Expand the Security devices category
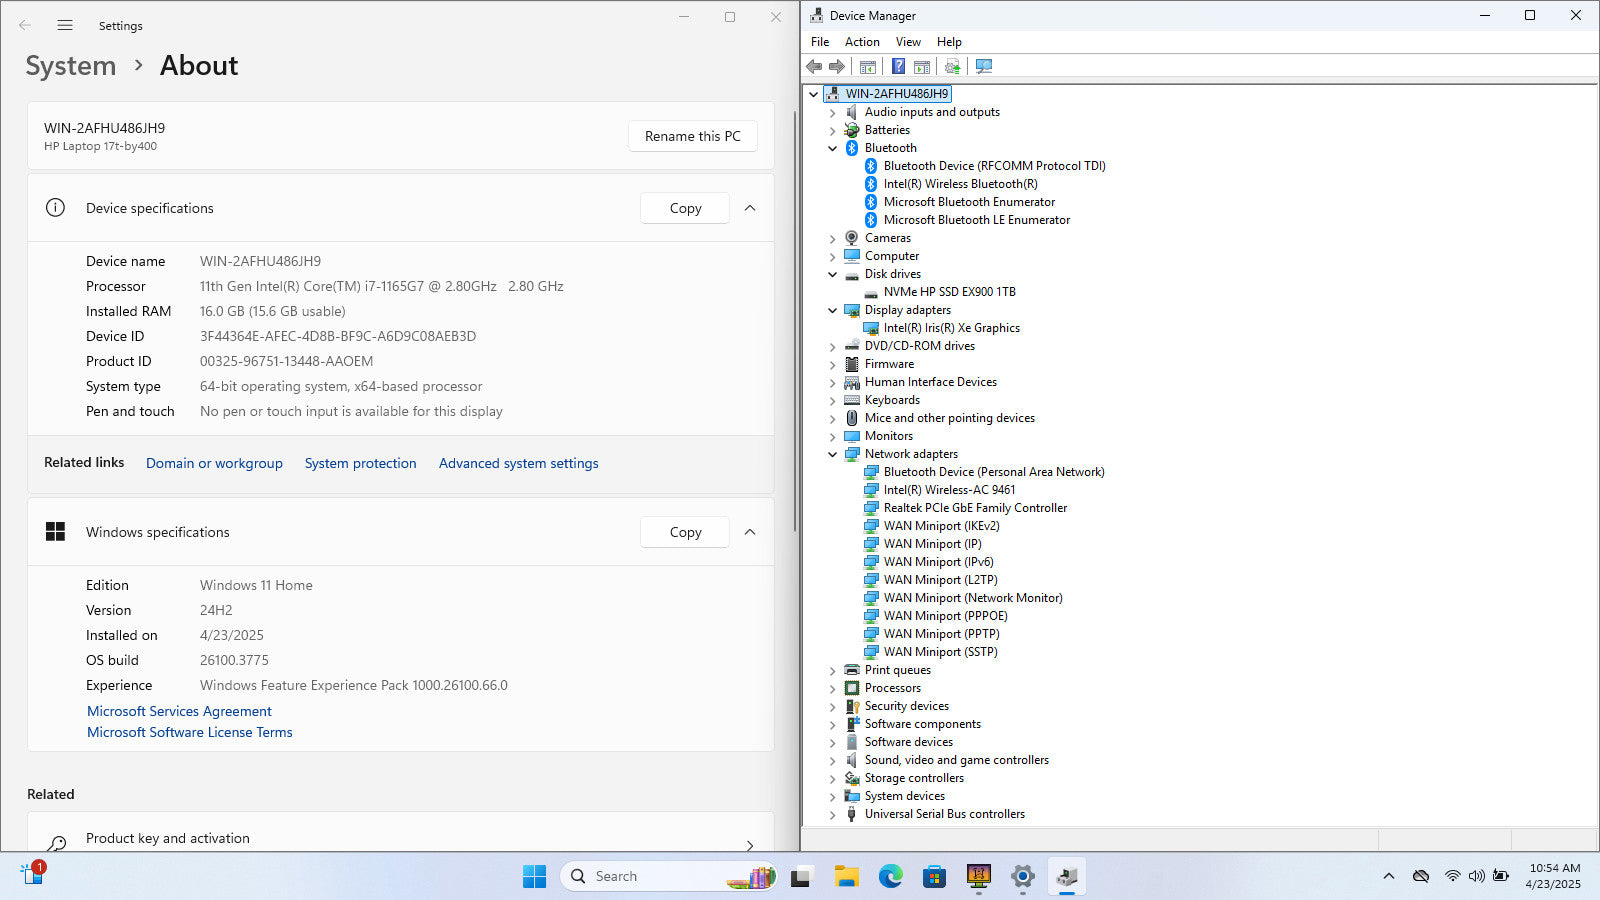 (x=832, y=706)
